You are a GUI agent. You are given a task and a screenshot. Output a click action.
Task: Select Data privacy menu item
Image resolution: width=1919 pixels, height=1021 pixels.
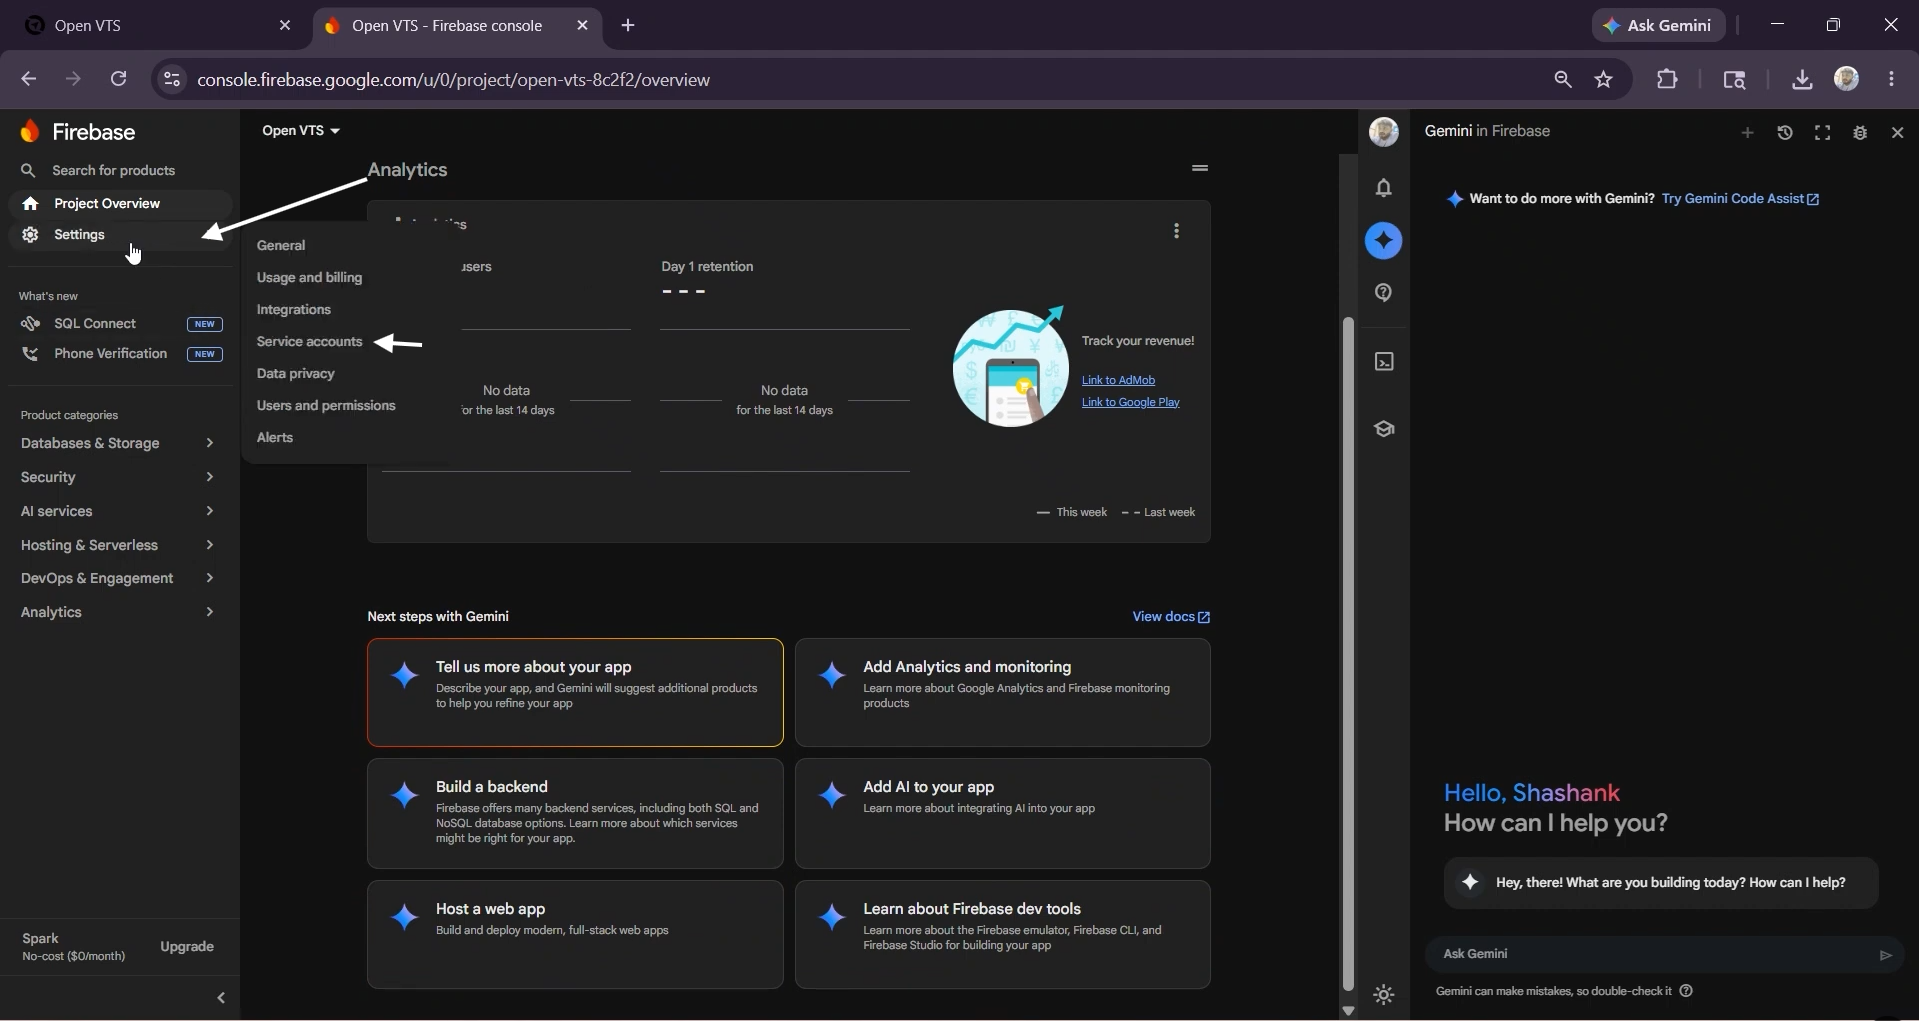pos(296,374)
